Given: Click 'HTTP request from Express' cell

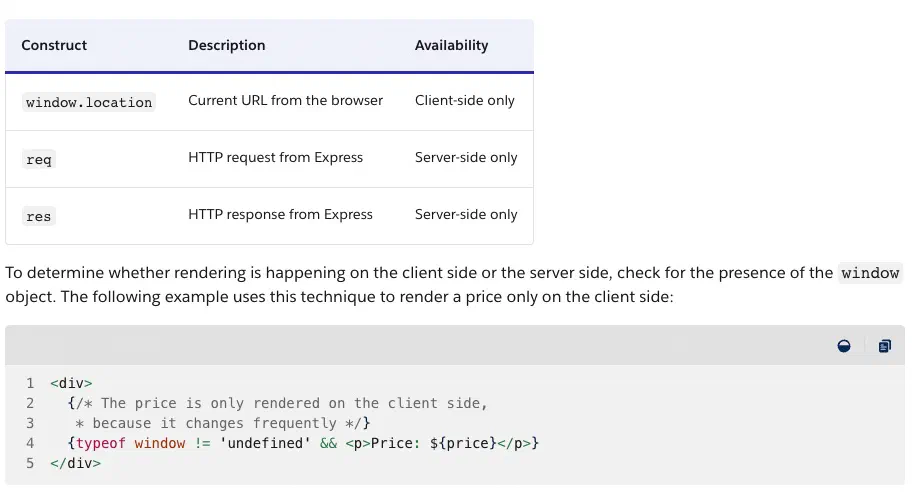Looking at the screenshot, I should (x=275, y=157).
